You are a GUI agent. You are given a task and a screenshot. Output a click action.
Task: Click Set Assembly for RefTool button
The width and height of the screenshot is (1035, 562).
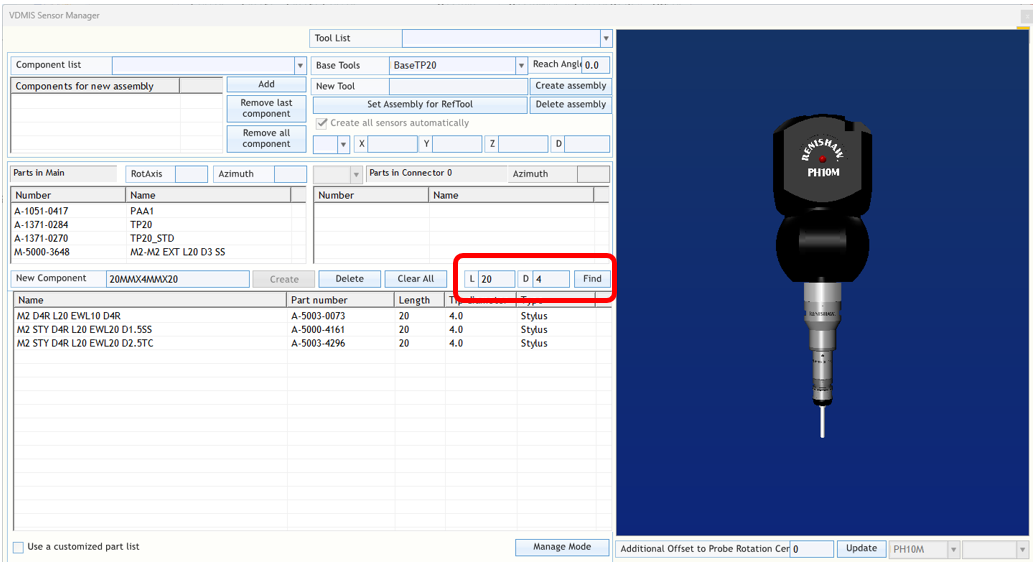(420, 104)
